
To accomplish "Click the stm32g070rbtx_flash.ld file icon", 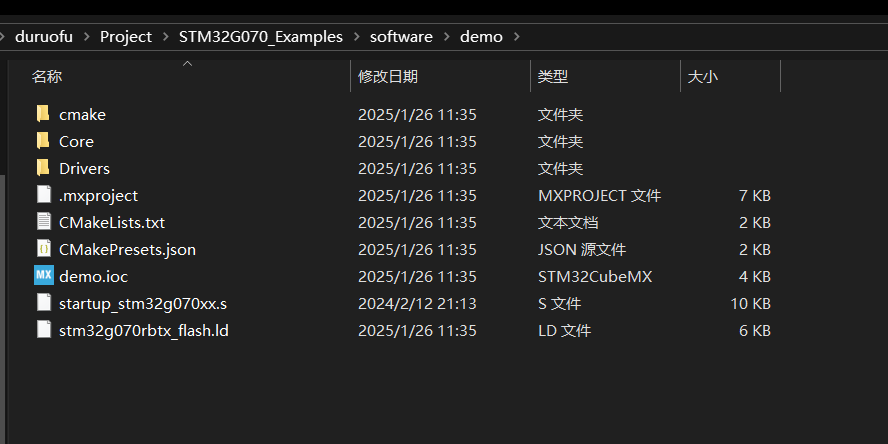I will 43,330.
